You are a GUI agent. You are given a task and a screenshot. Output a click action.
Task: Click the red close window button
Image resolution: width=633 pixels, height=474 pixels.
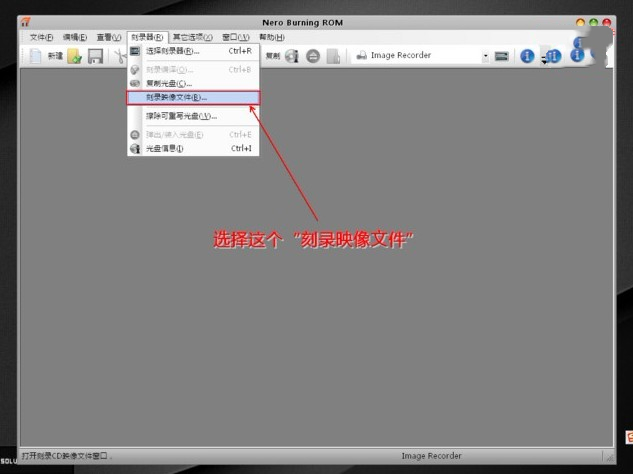(x=606, y=23)
